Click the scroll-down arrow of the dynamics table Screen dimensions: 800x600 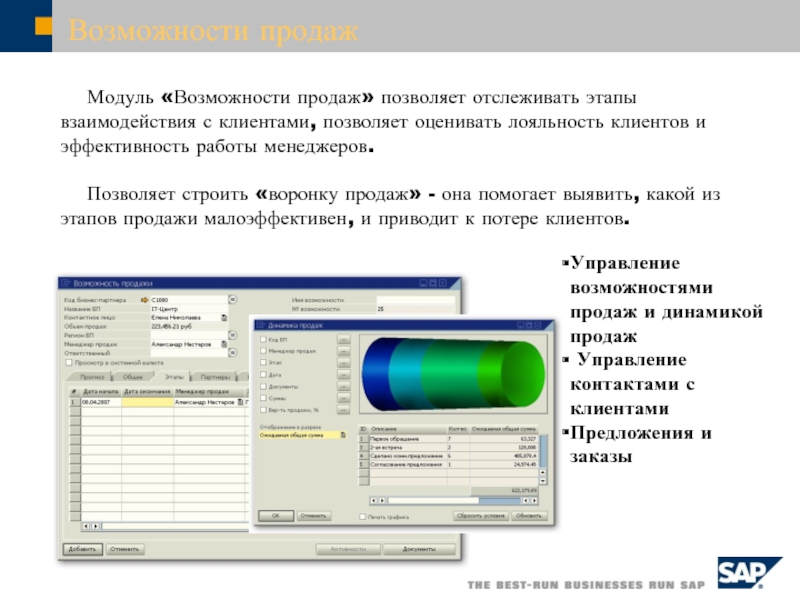[x=543, y=481]
